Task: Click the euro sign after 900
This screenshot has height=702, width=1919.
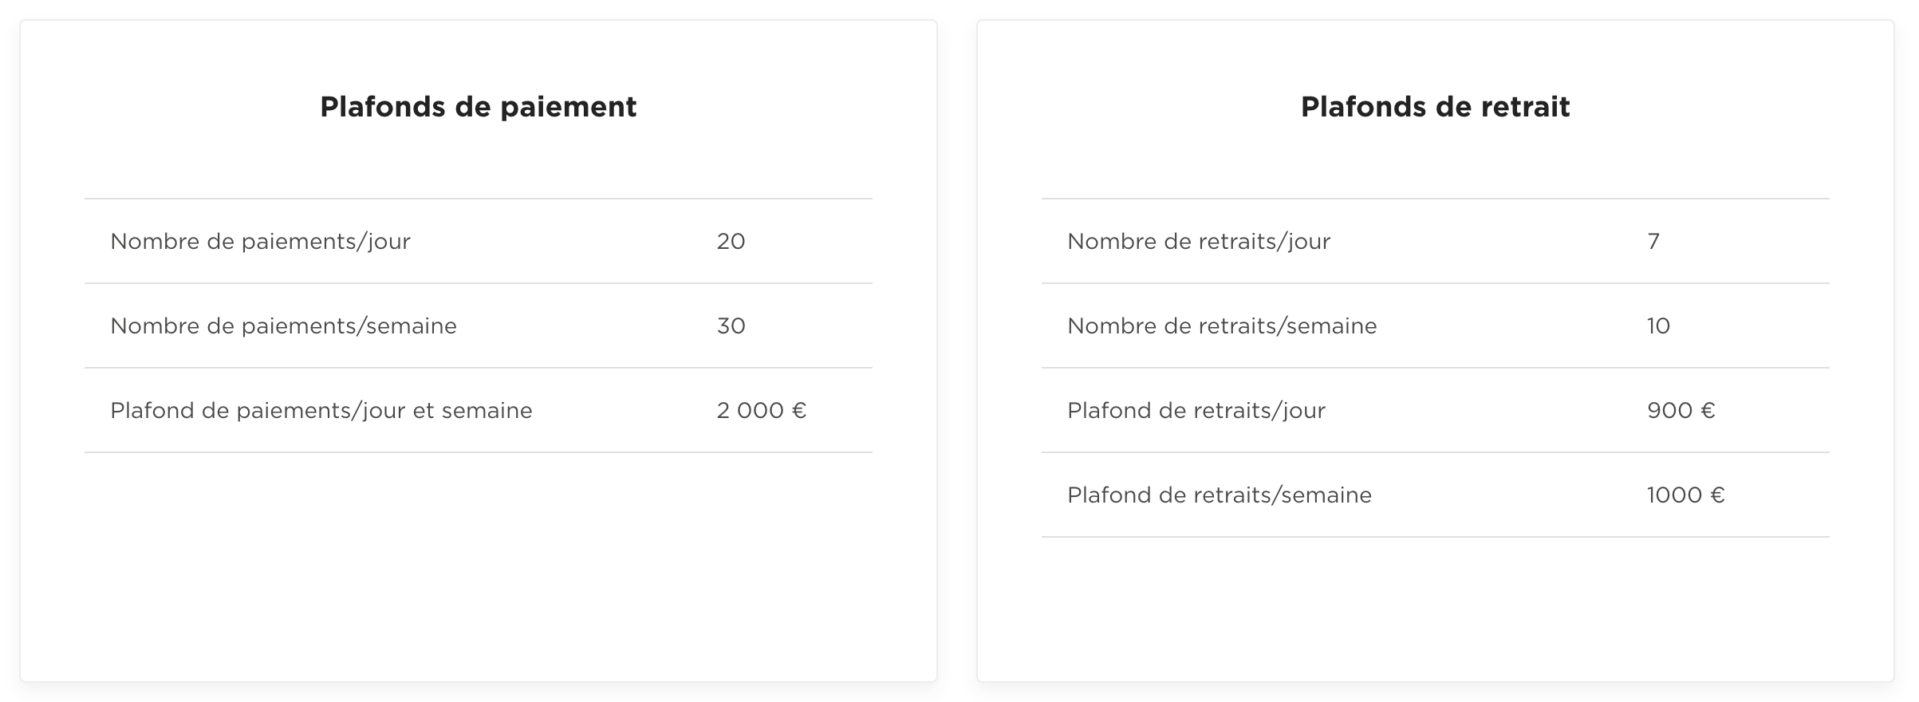Action: [x=1708, y=411]
